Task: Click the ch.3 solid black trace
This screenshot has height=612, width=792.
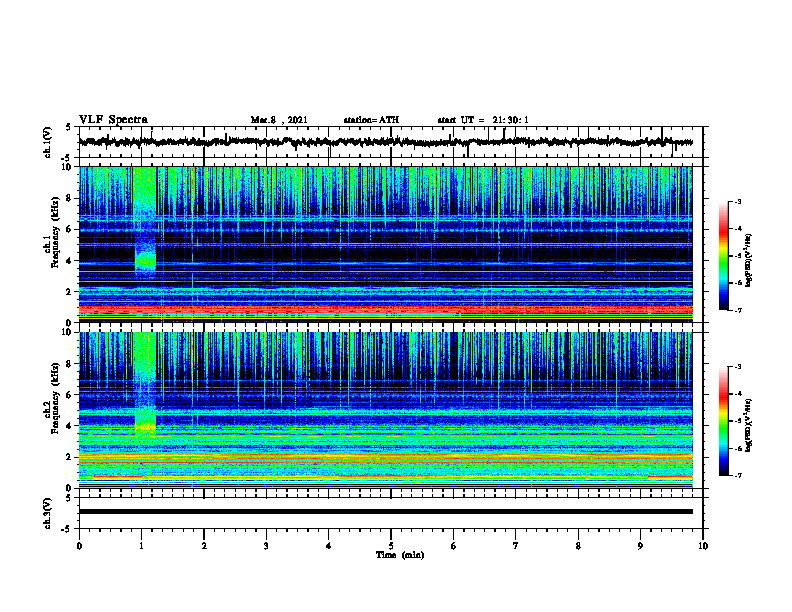Action: [x=386, y=512]
